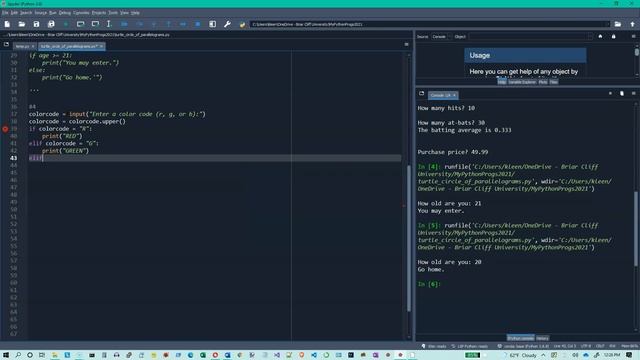Screen dimensions: 640x360
Task: Click the taskbar search magnifier icon
Action: point(18,355)
